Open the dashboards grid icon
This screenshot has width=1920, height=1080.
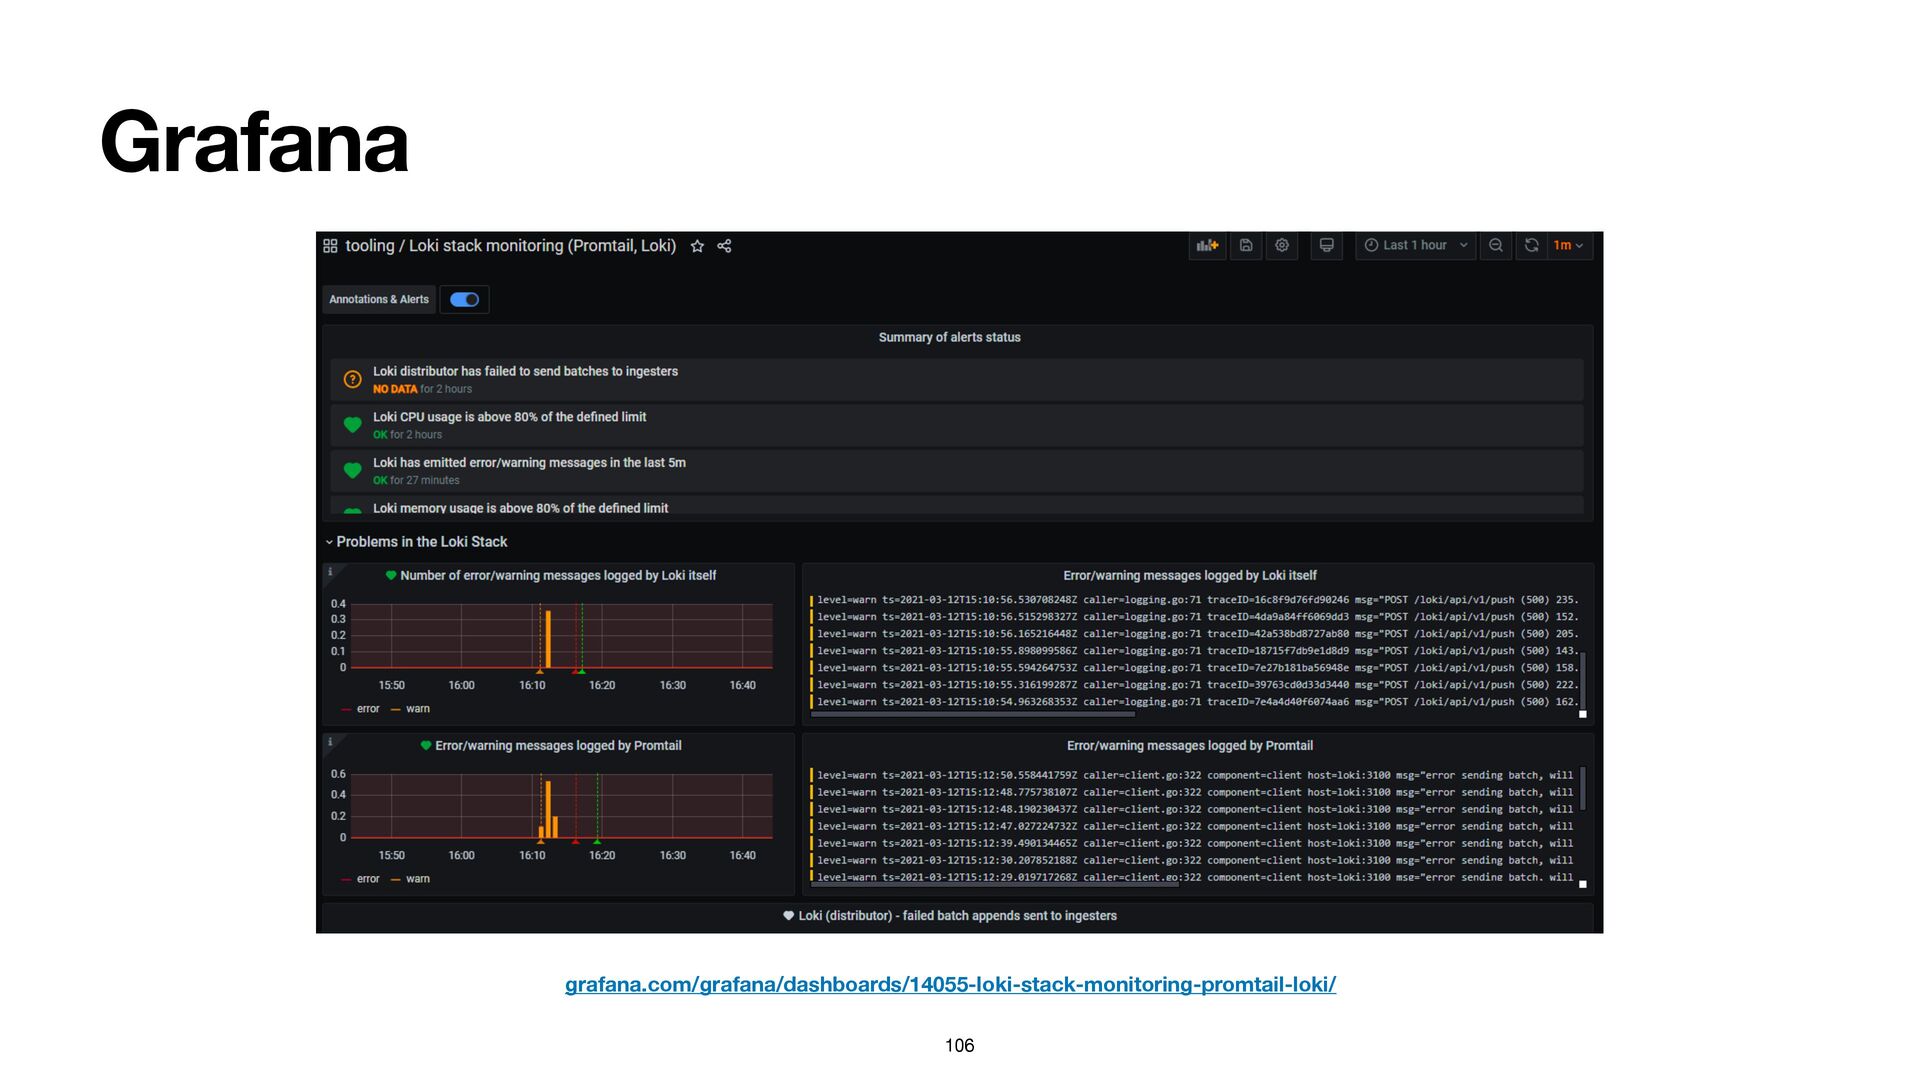pyautogui.click(x=330, y=246)
